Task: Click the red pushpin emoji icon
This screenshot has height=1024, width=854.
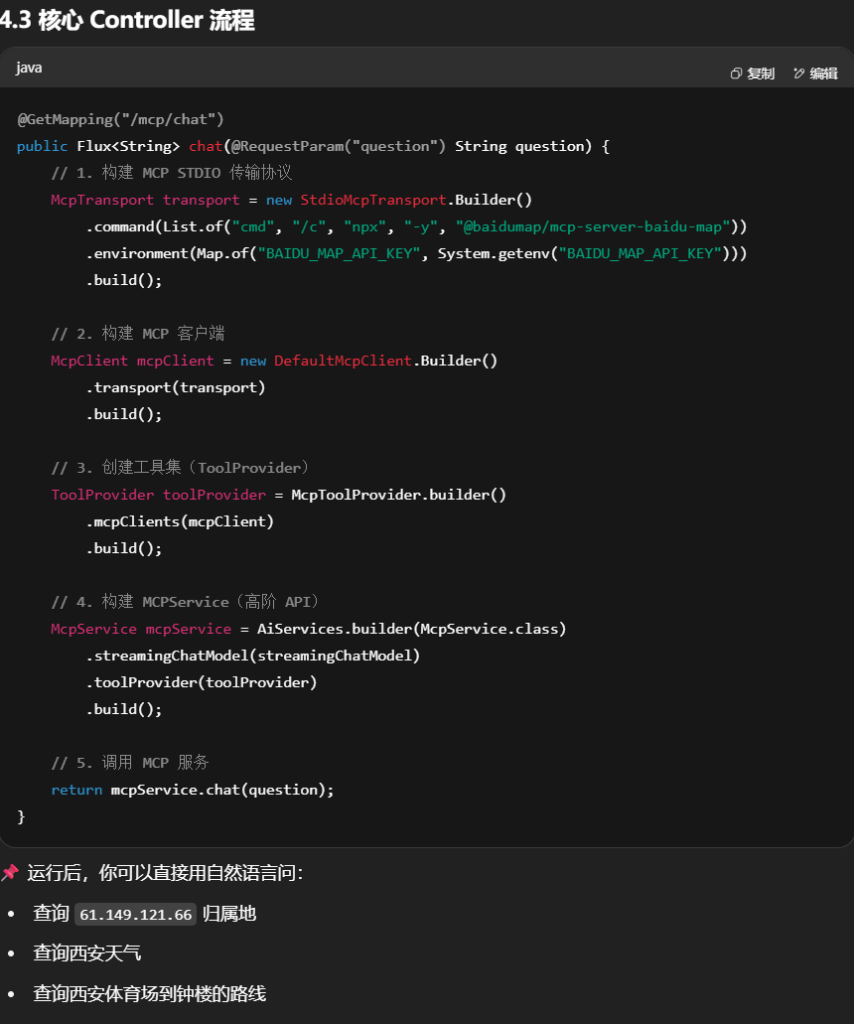Action: click(x=10, y=873)
